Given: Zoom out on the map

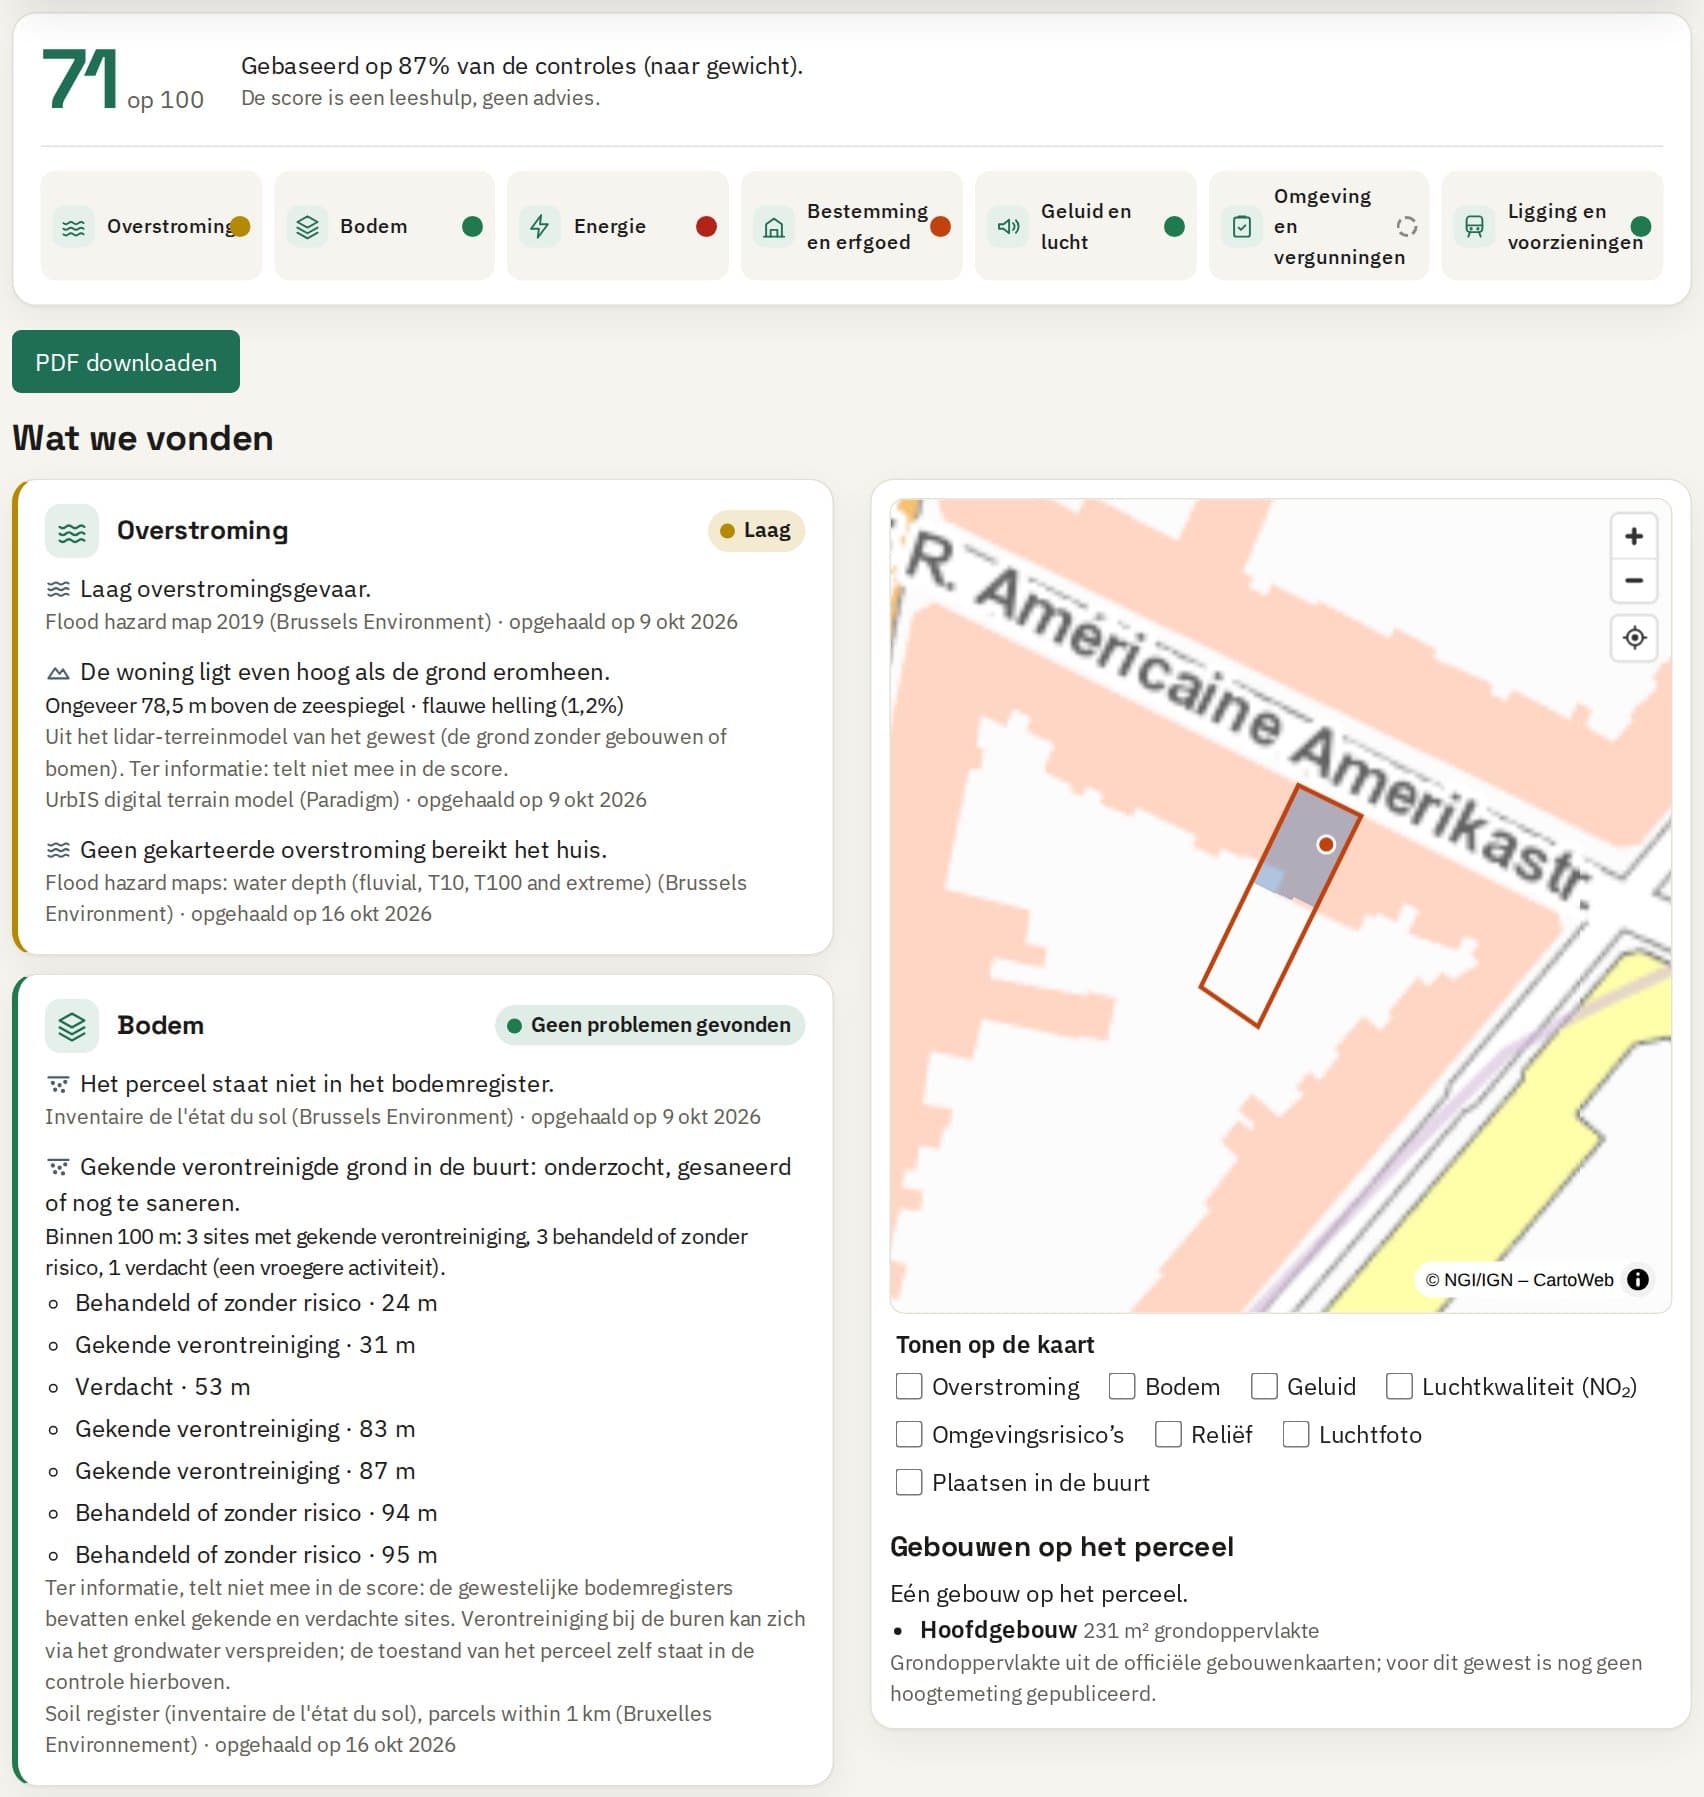Looking at the screenshot, I should pyautogui.click(x=1634, y=581).
